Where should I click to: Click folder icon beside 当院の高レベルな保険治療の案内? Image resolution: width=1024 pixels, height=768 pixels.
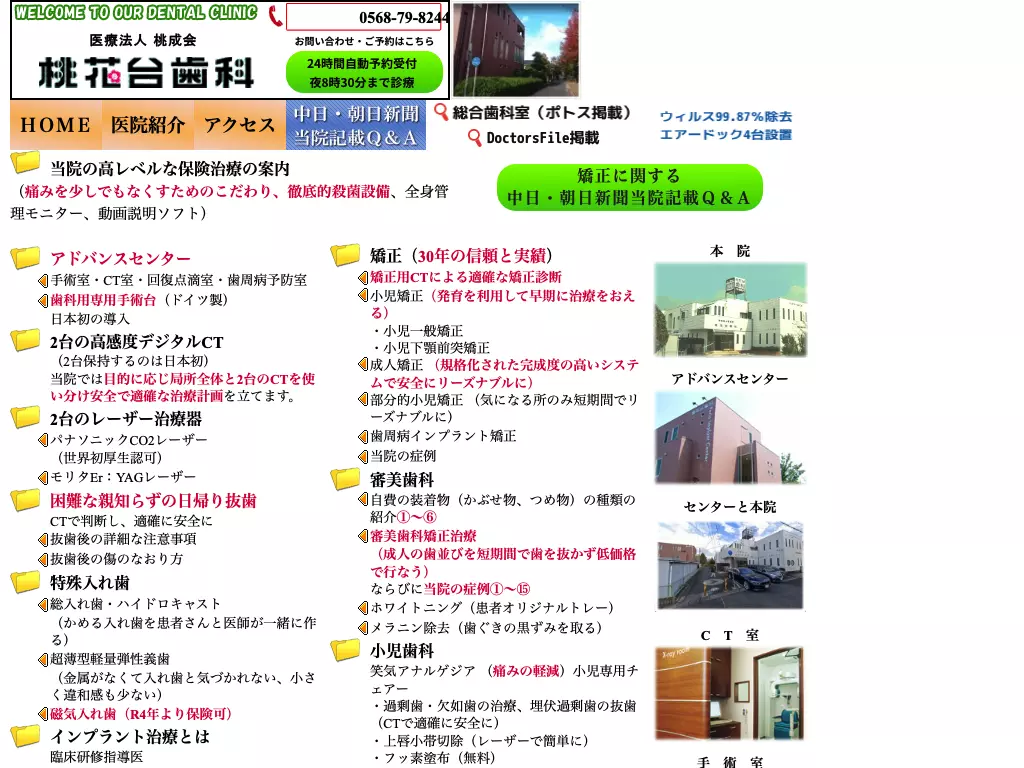[25, 162]
